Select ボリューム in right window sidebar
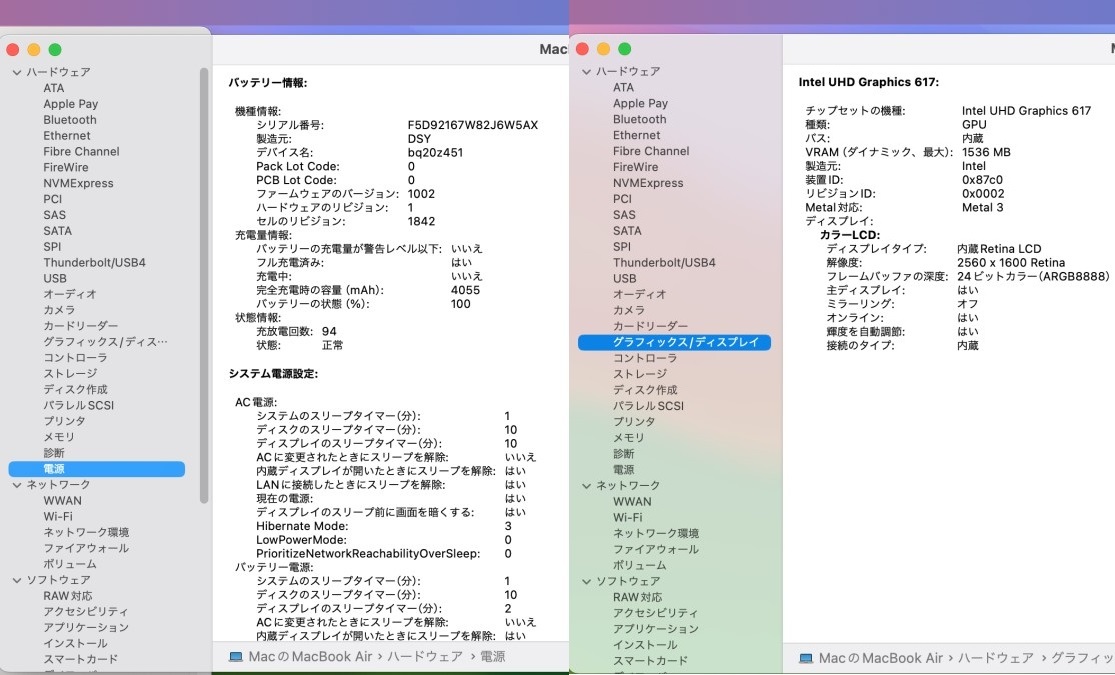The image size is (1115, 675). pyautogui.click(x=639, y=565)
